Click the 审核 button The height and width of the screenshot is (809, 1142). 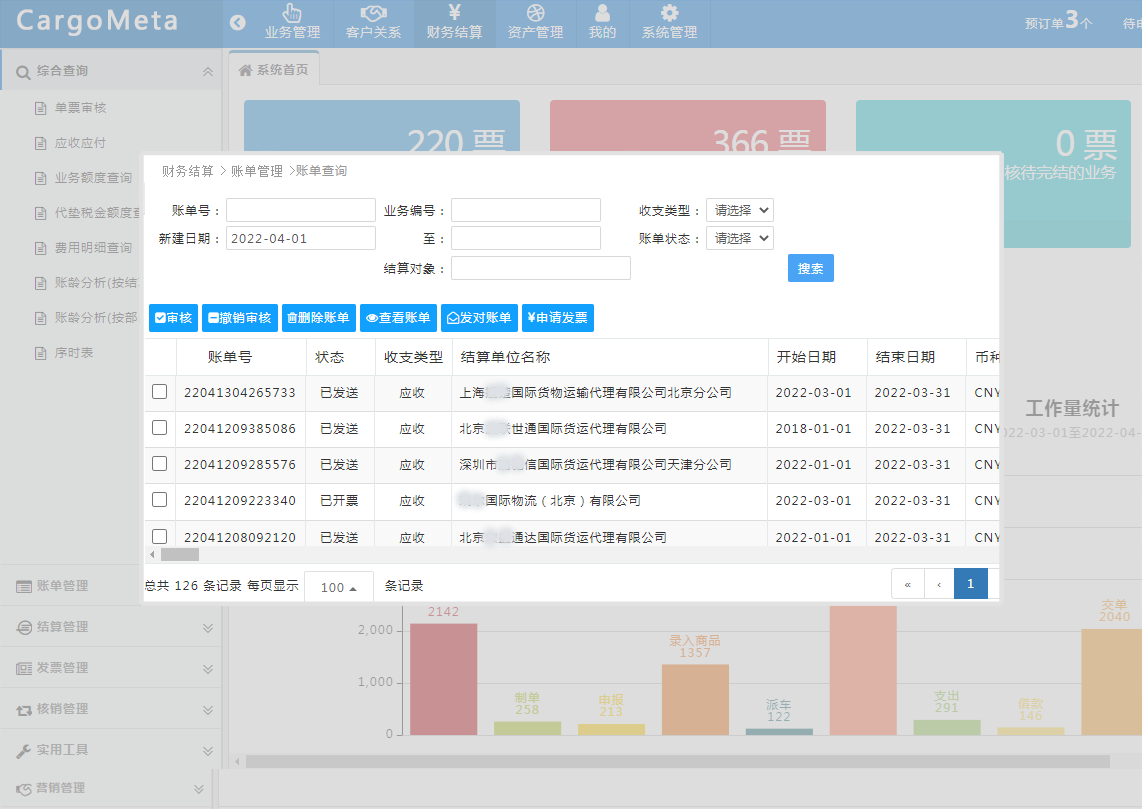173,317
